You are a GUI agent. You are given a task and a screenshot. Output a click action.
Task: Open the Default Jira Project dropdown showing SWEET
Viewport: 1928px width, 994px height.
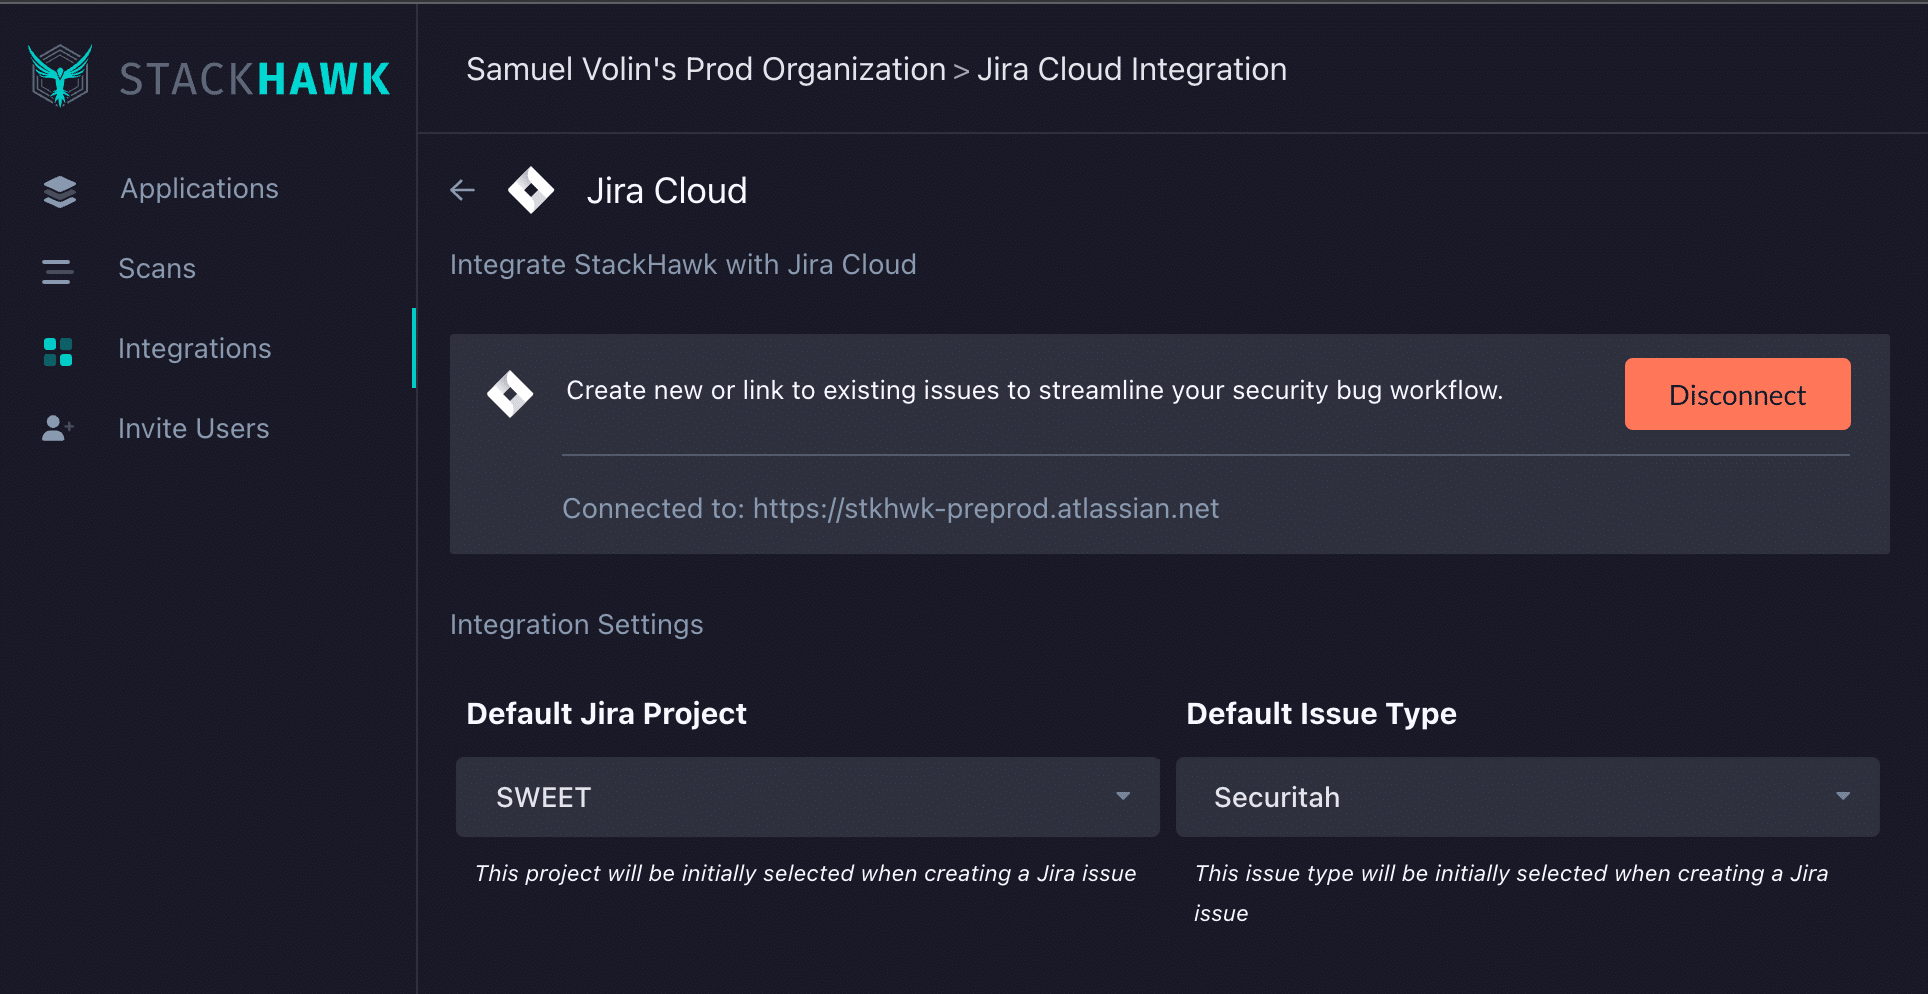pos(808,797)
